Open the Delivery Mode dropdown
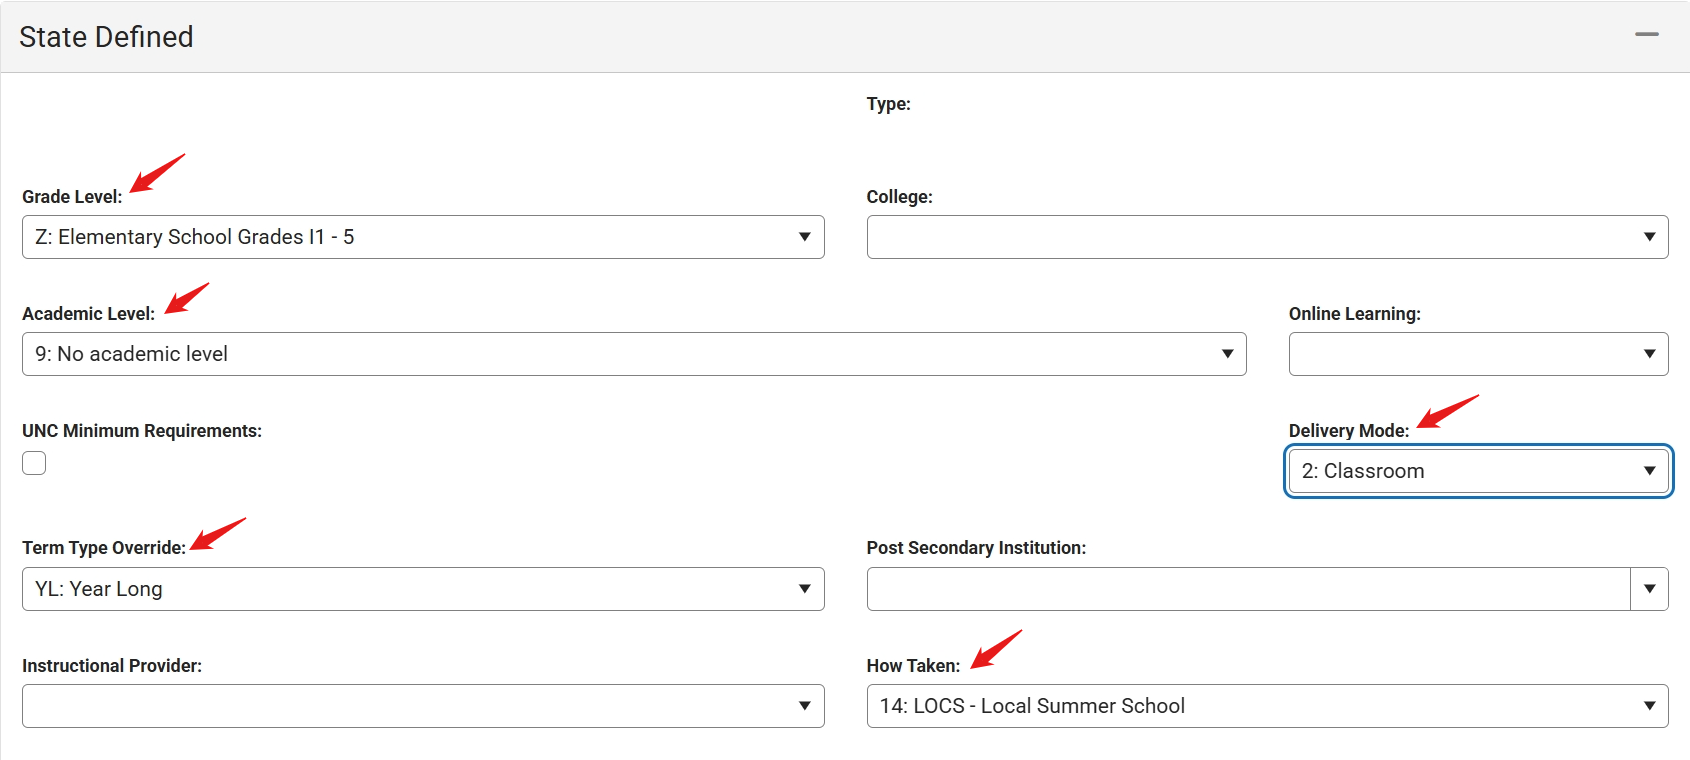The height and width of the screenshot is (760, 1690). (x=1478, y=471)
